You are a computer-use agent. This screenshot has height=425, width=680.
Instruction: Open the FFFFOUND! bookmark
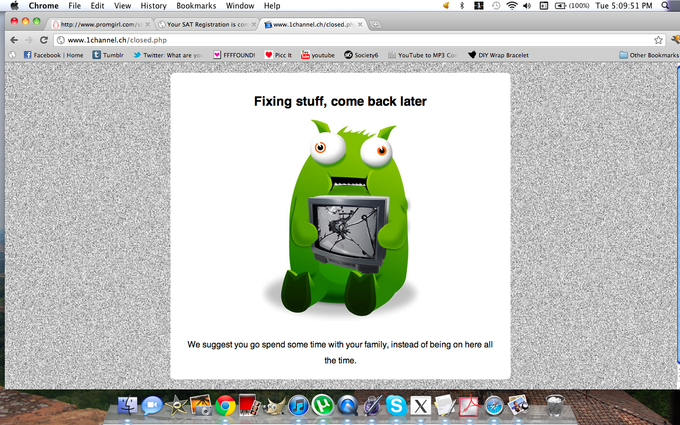234,55
